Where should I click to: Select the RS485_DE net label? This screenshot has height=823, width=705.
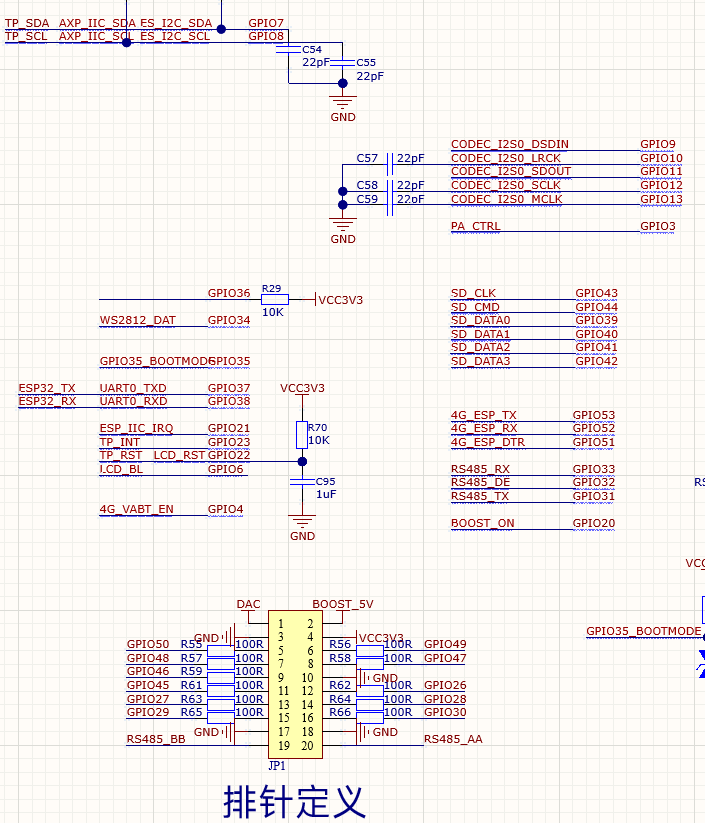coord(480,482)
